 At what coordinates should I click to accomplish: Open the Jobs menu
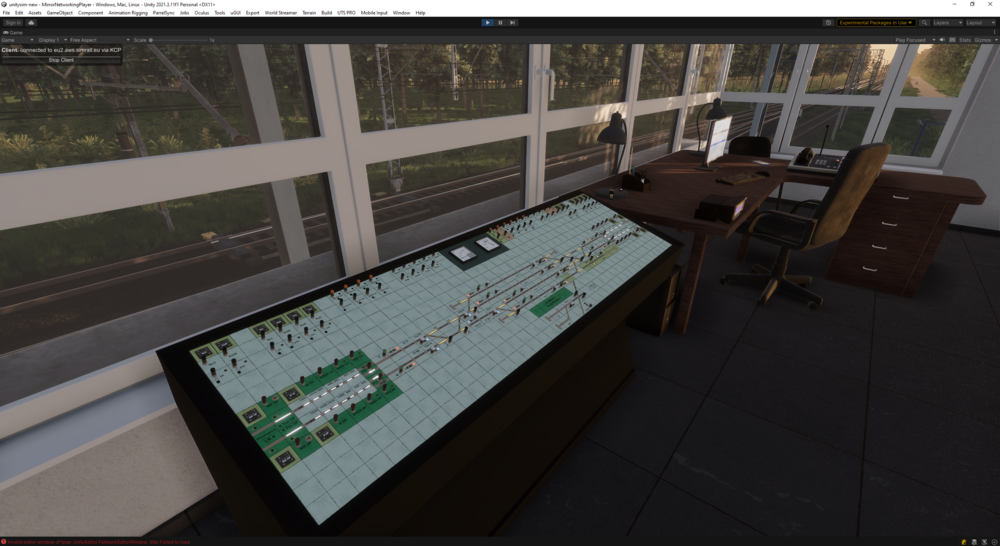(x=184, y=13)
